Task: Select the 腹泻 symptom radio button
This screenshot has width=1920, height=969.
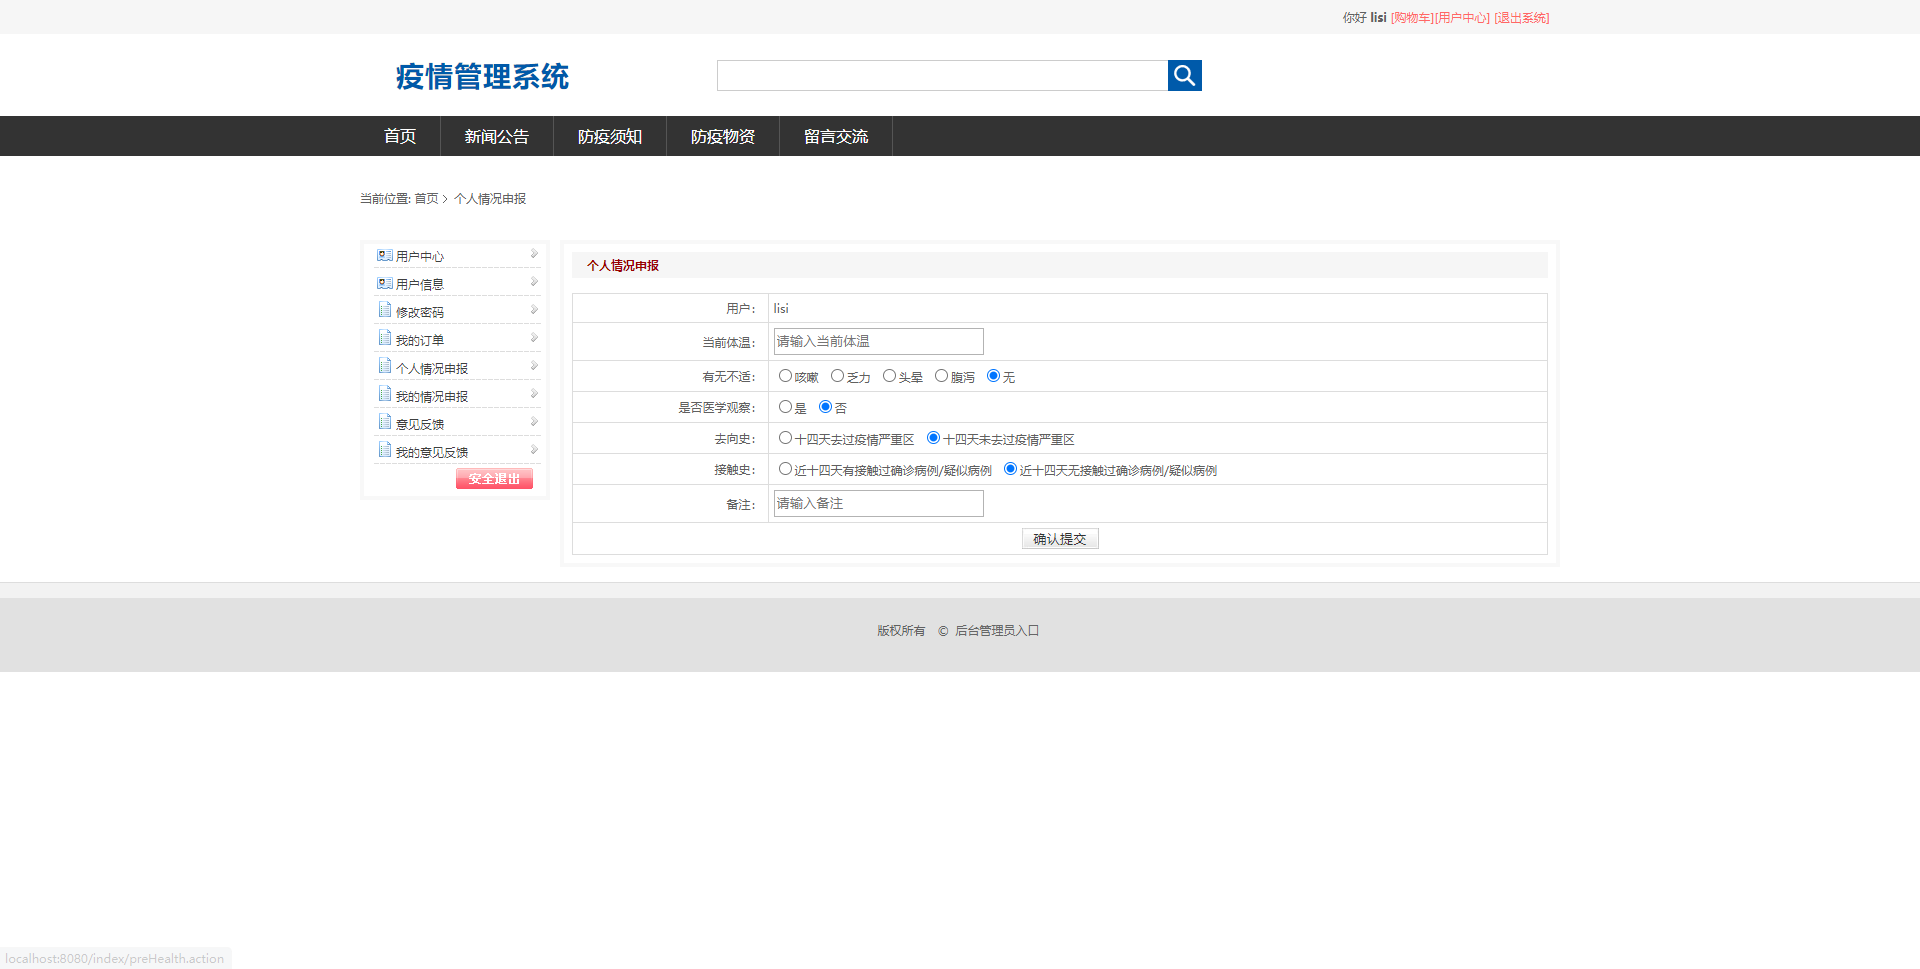Action: (x=941, y=376)
